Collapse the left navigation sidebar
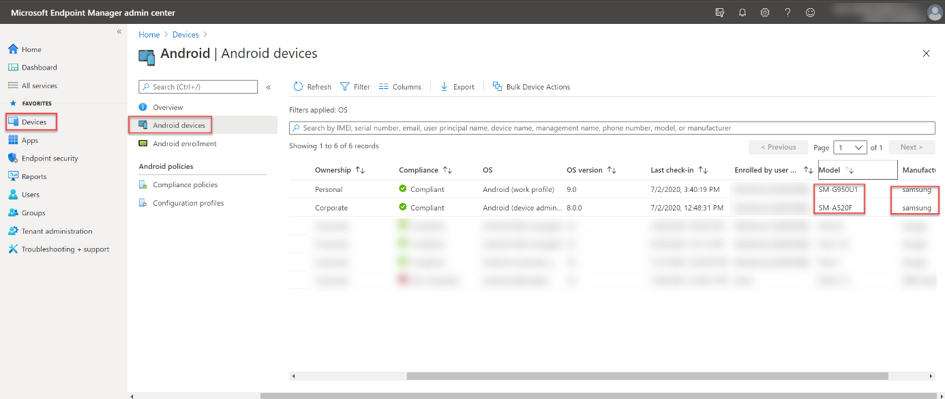This screenshot has height=399, width=945. tap(119, 32)
